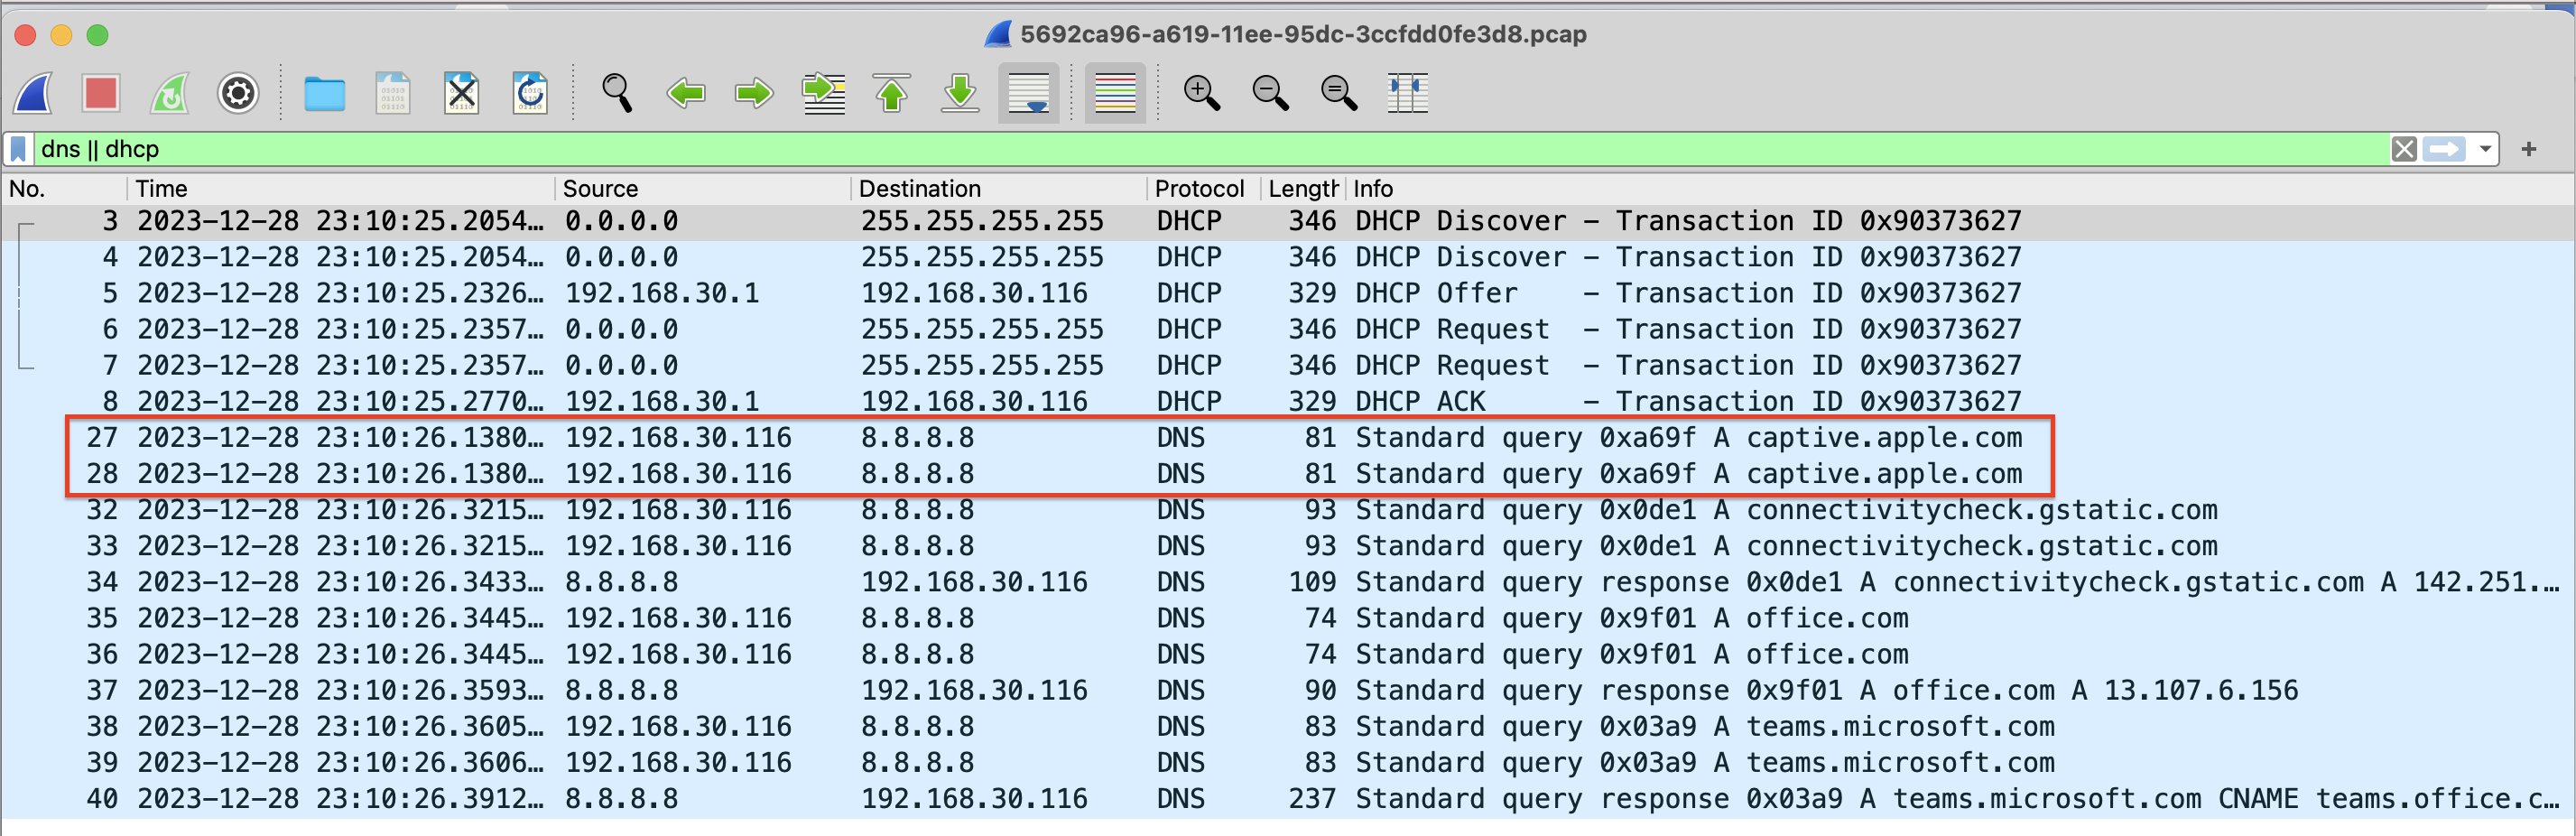
Task: Select packet 35 office.com query
Action: (1288, 618)
